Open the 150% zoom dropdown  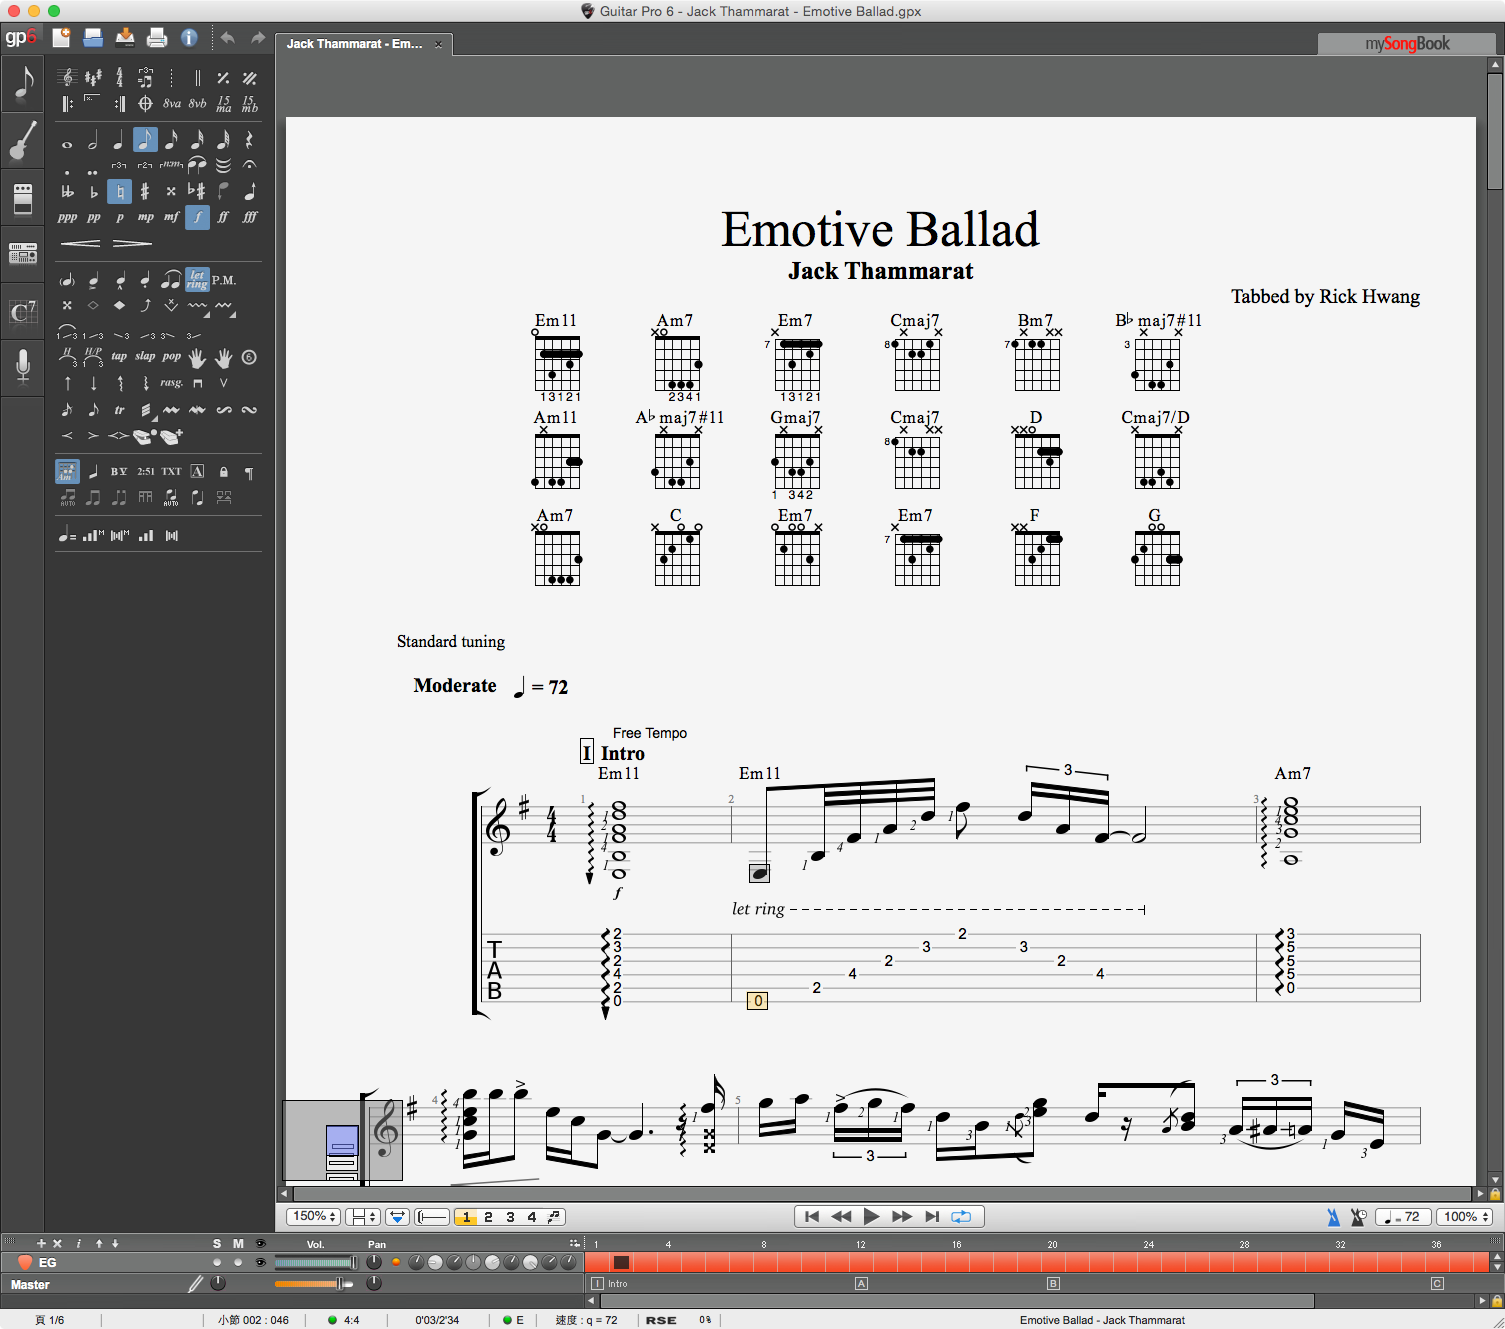coord(314,1217)
